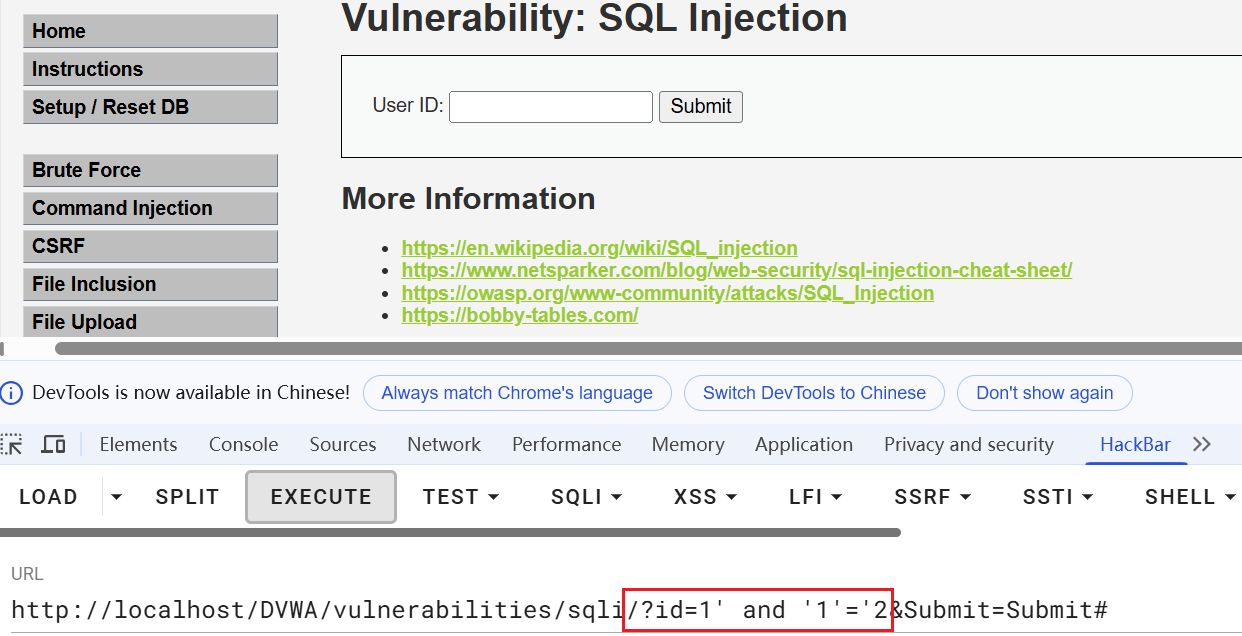This screenshot has height=636, width=1242.
Task: Show more DevTools tabs chevron
Action: [x=1202, y=444]
